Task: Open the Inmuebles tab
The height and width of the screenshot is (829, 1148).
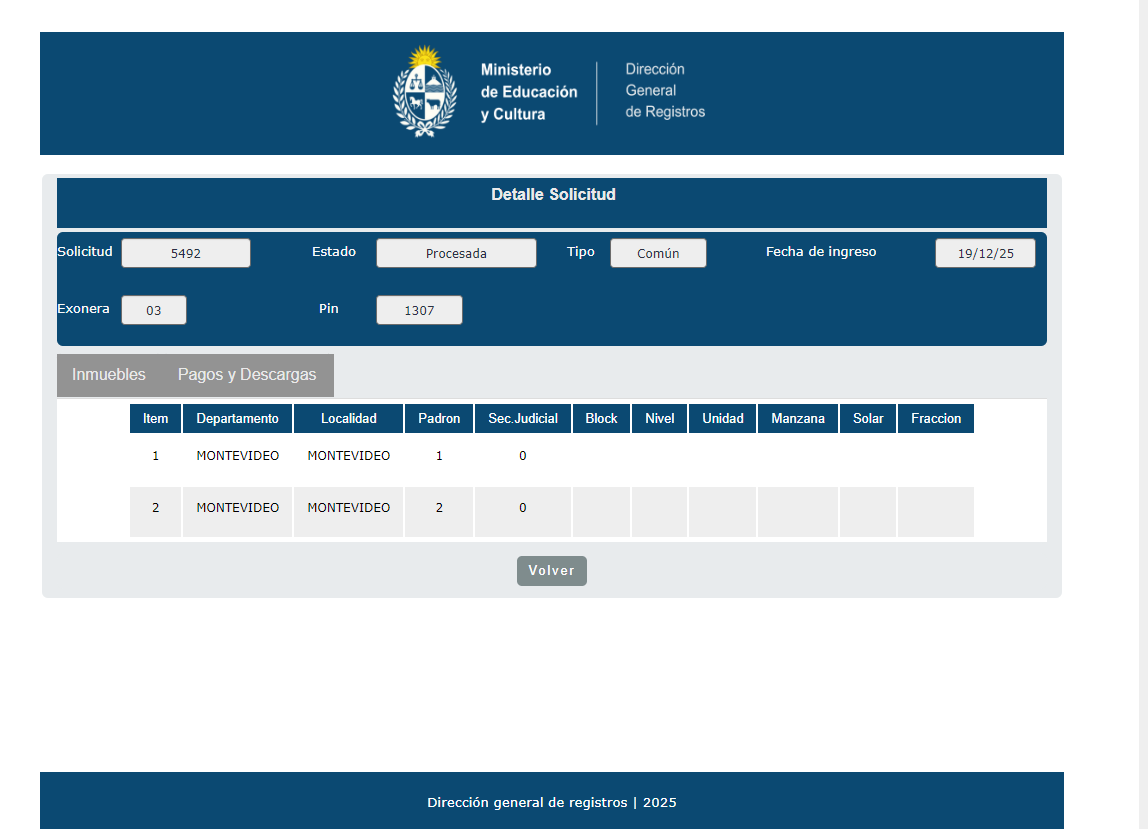Action: 109,375
